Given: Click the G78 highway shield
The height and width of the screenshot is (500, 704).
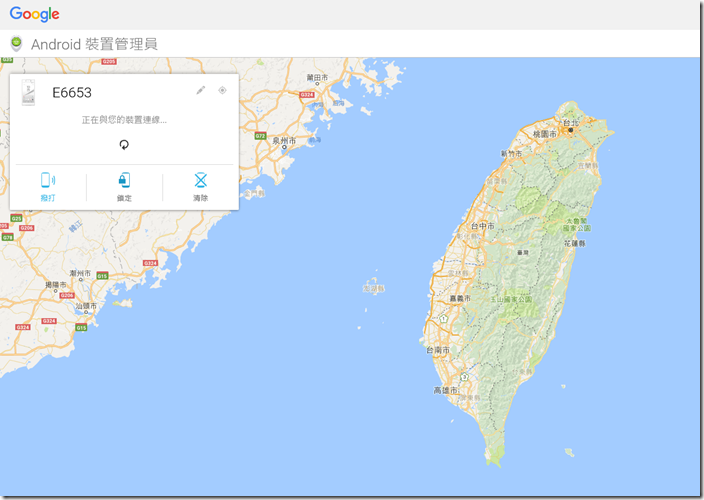Looking at the screenshot, I should (8, 237).
